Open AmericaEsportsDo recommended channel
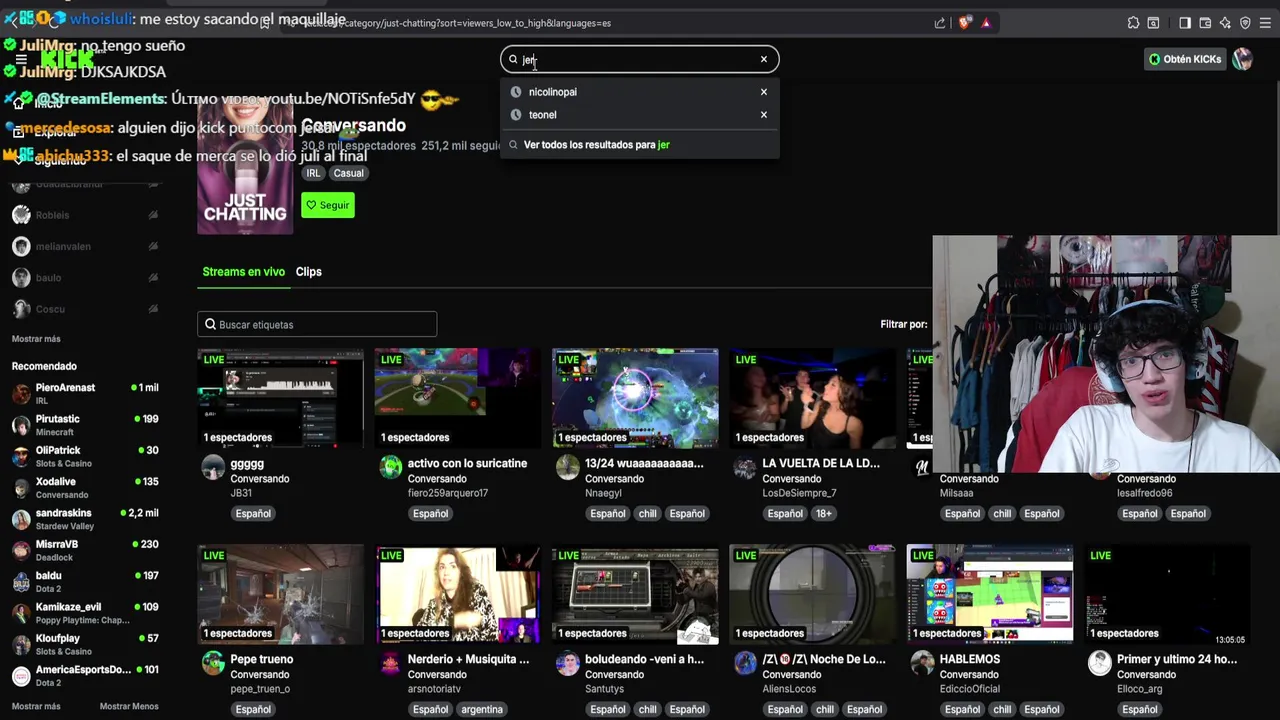This screenshot has height=720, width=1280. point(85,675)
